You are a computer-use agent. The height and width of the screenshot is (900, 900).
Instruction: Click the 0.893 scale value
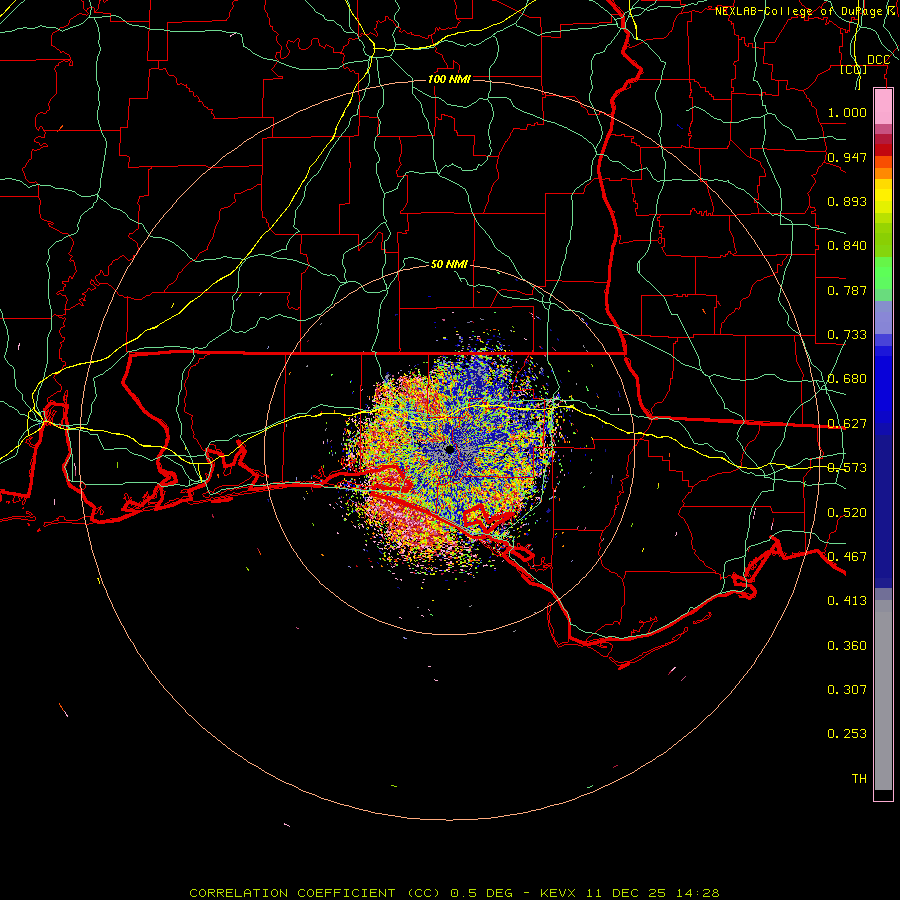[847, 201]
